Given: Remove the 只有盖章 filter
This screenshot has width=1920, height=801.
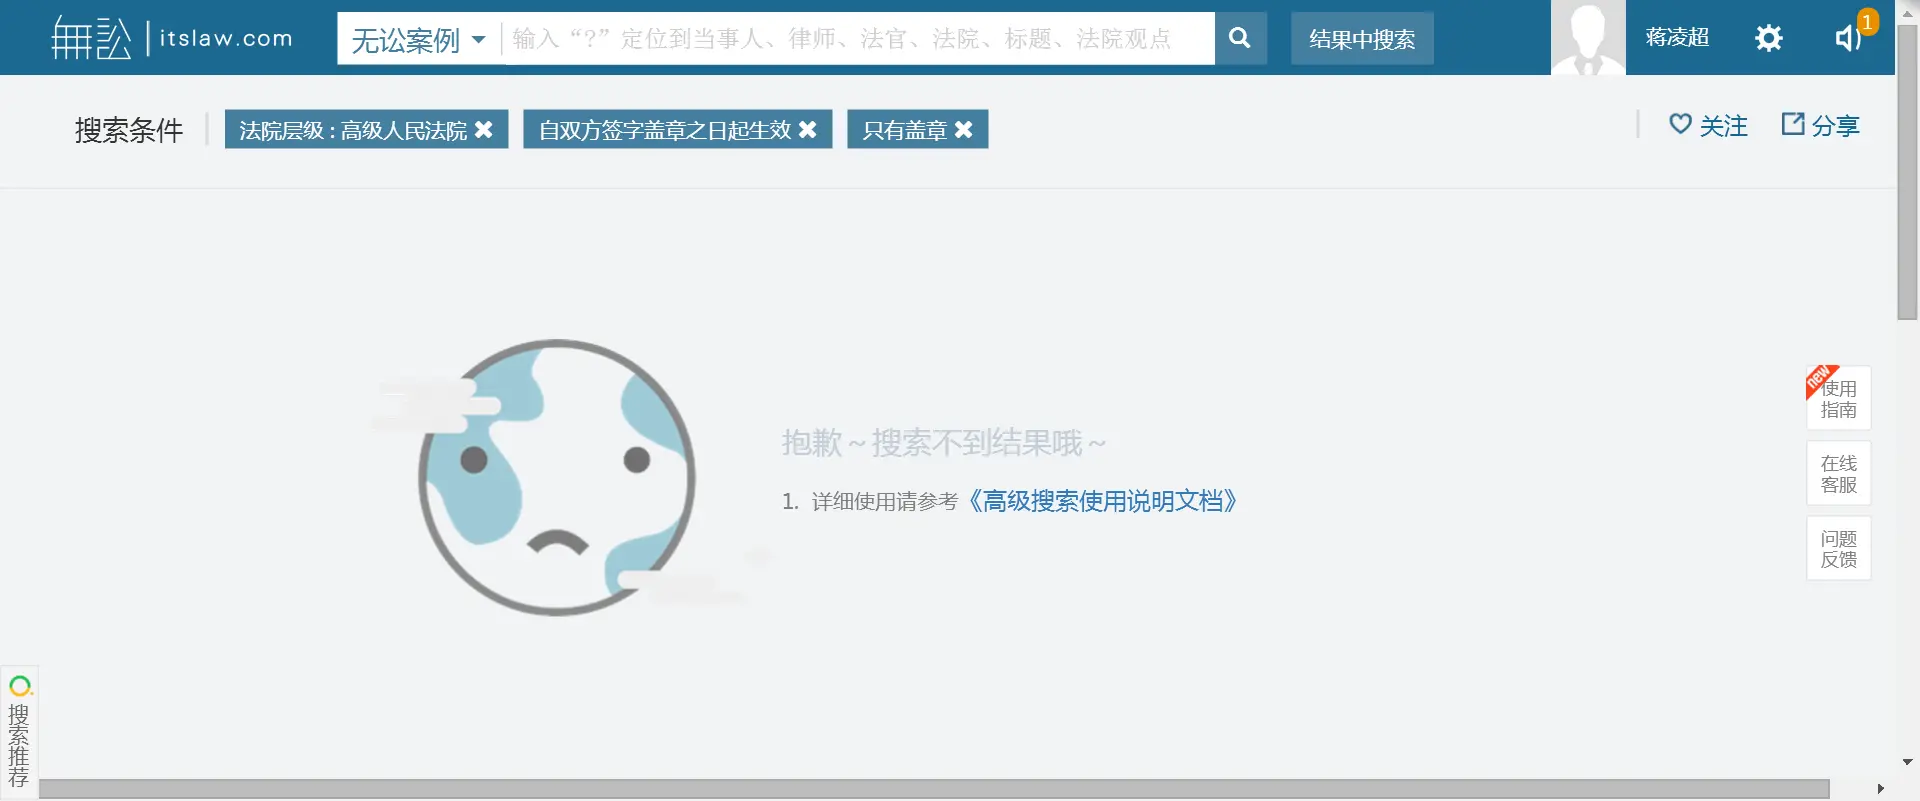Looking at the screenshot, I should coord(964,130).
